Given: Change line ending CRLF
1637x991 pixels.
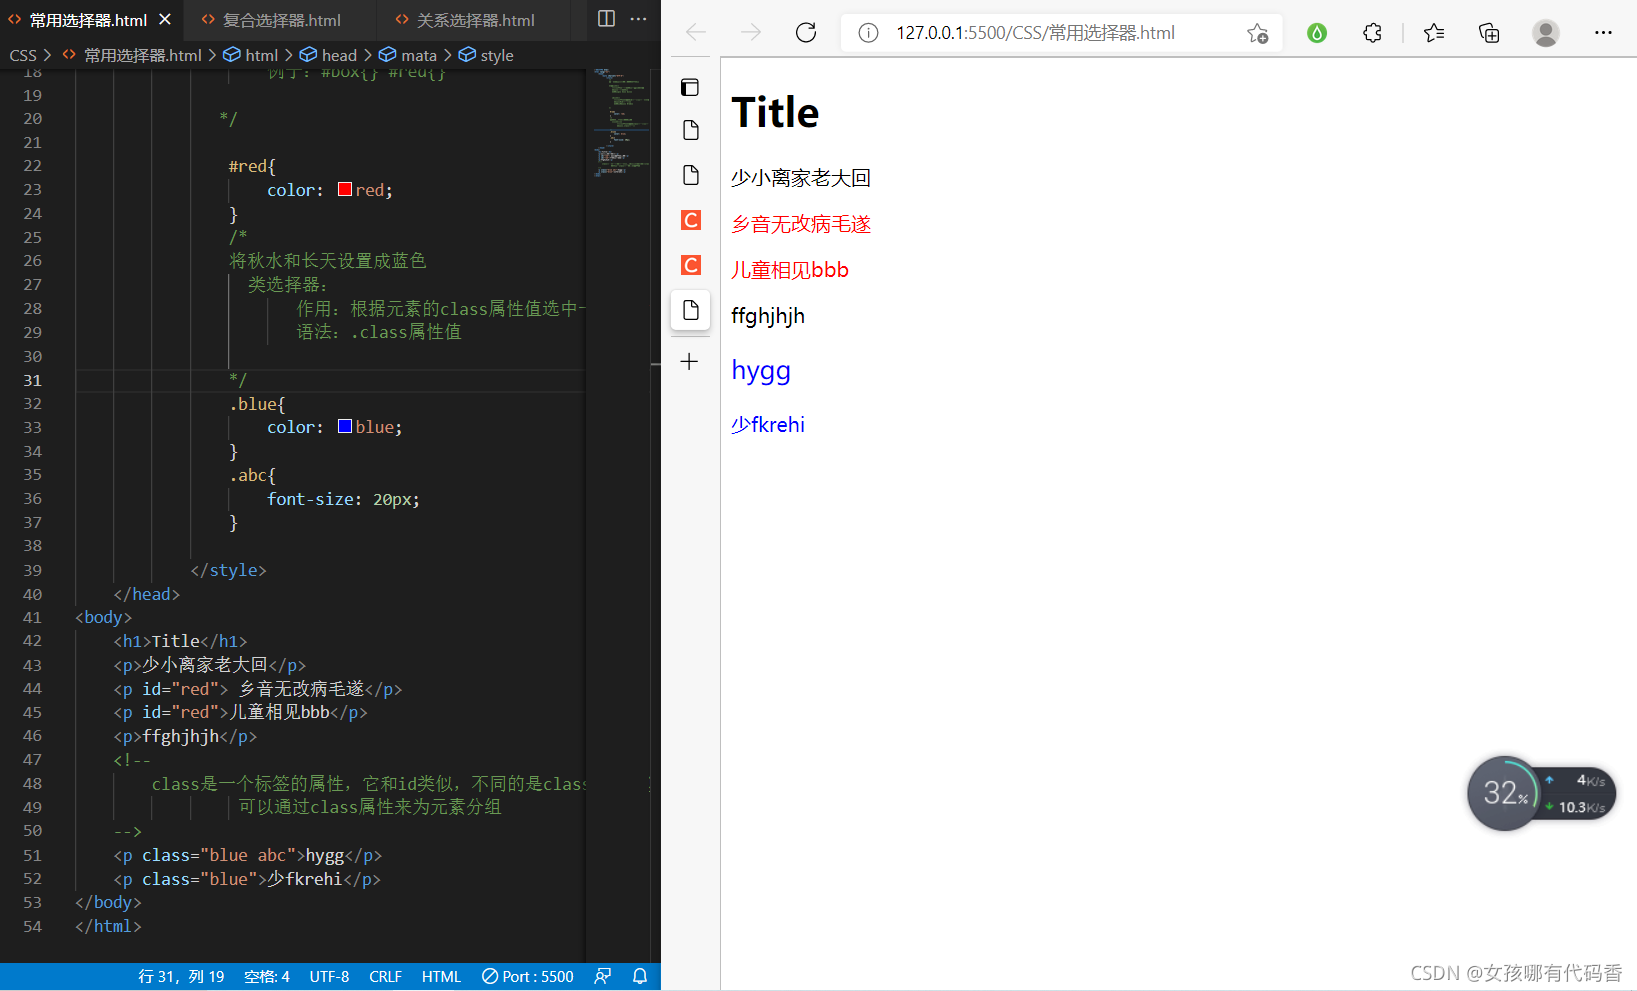Looking at the screenshot, I should (x=385, y=976).
